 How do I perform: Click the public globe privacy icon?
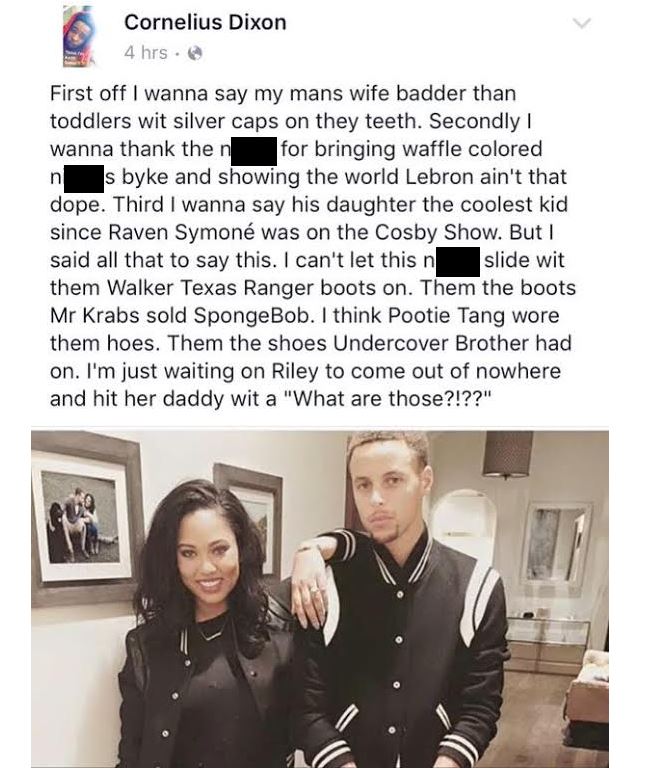pyautogui.click(x=195, y=53)
